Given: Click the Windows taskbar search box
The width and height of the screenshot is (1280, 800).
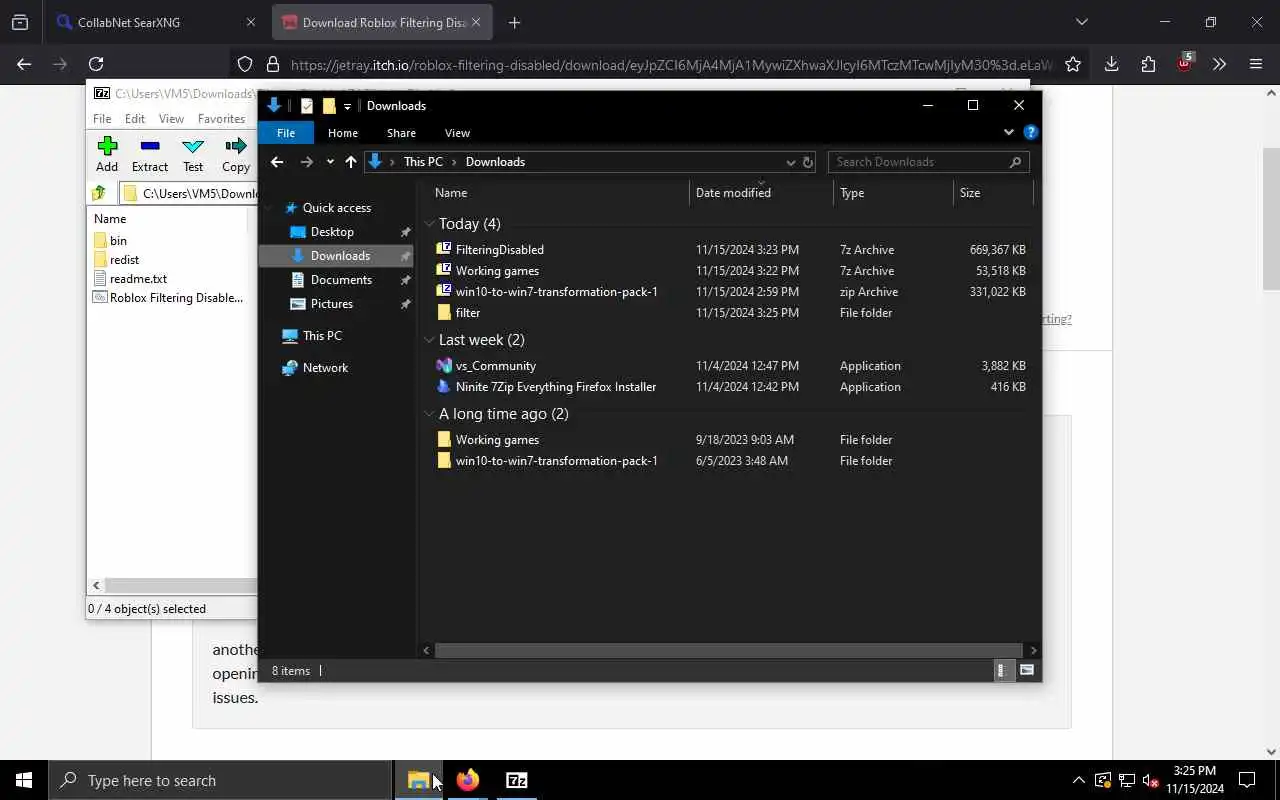Looking at the screenshot, I should [x=220, y=780].
